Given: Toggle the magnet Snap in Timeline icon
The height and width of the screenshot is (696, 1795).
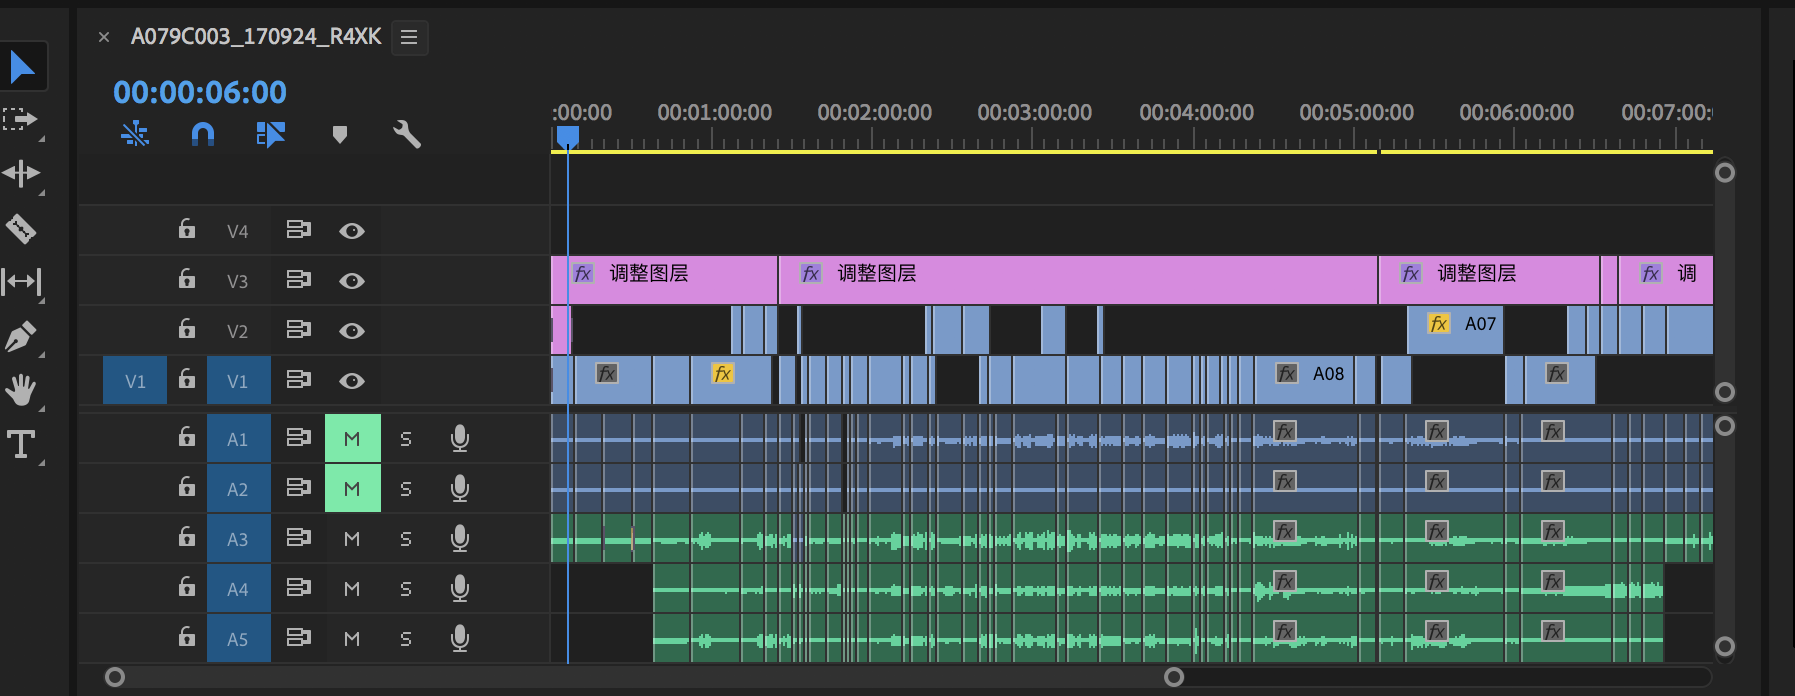Looking at the screenshot, I should (x=203, y=134).
